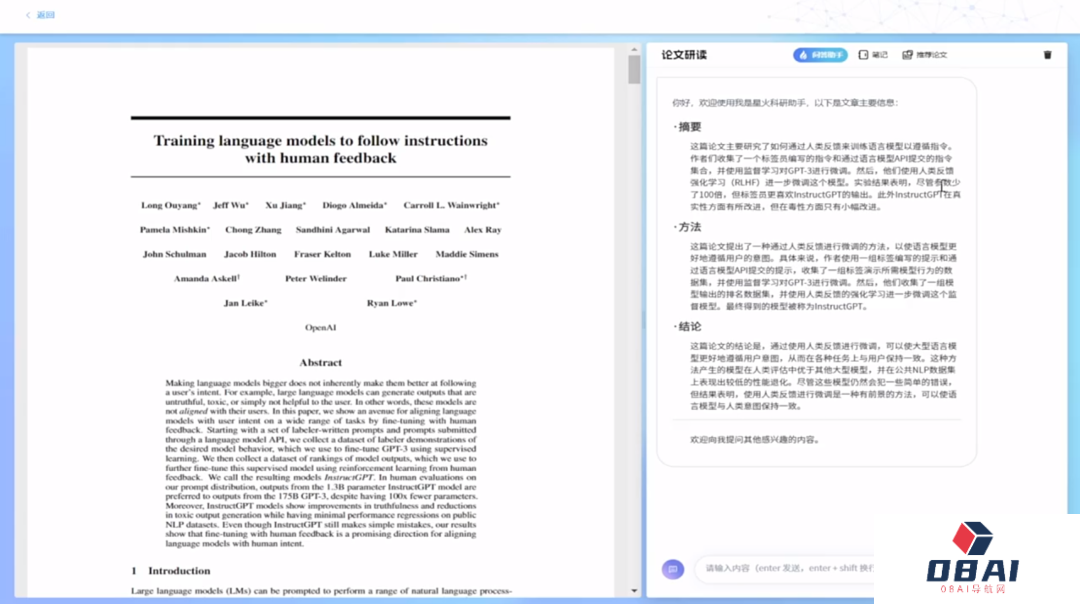Click author name Long Ouyang

tap(171, 205)
